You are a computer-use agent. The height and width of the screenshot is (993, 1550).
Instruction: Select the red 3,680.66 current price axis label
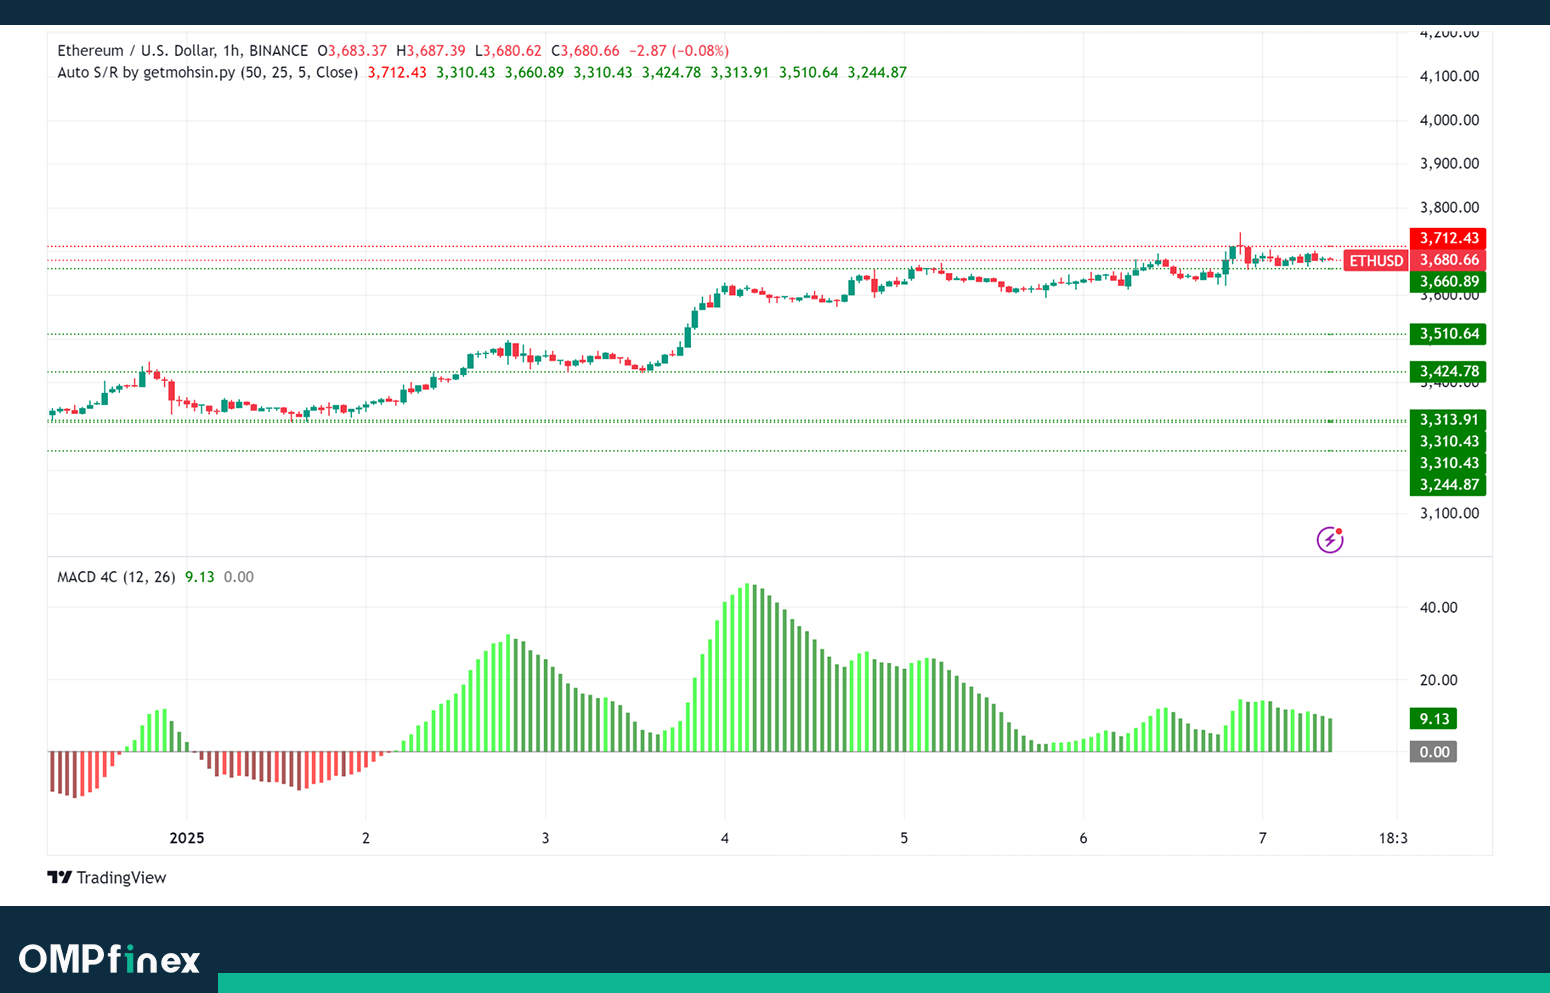tap(1448, 260)
